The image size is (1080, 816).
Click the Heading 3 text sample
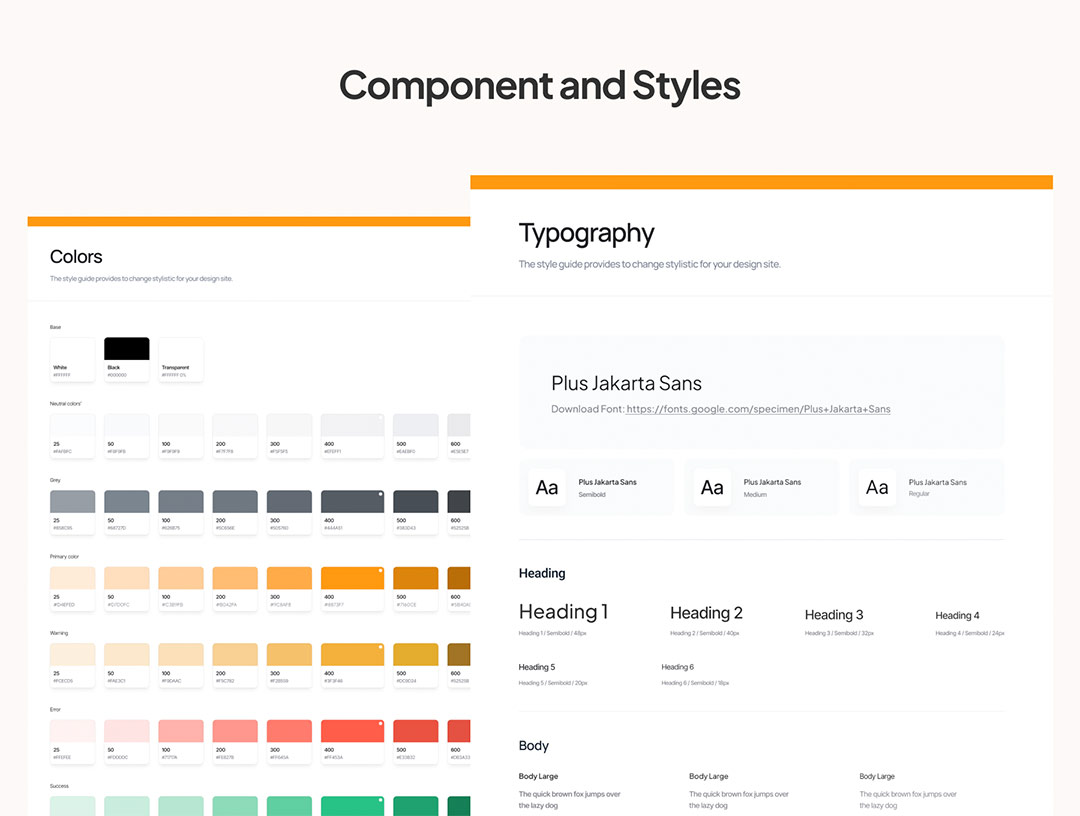coord(833,615)
